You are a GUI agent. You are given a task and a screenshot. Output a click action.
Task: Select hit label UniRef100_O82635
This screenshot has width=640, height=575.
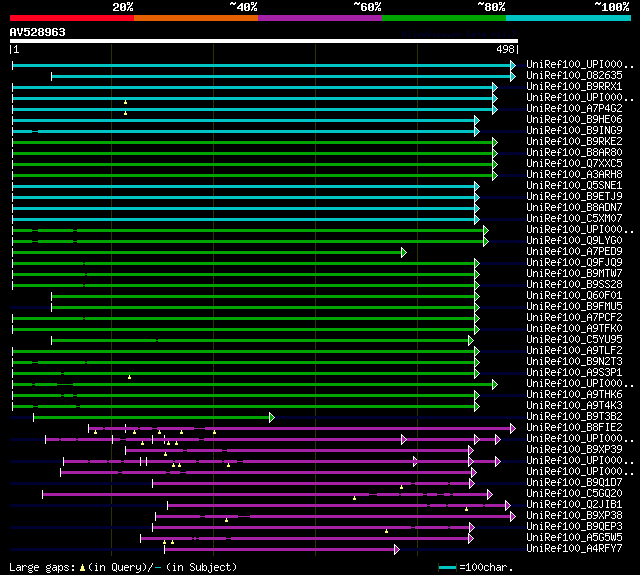point(574,75)
